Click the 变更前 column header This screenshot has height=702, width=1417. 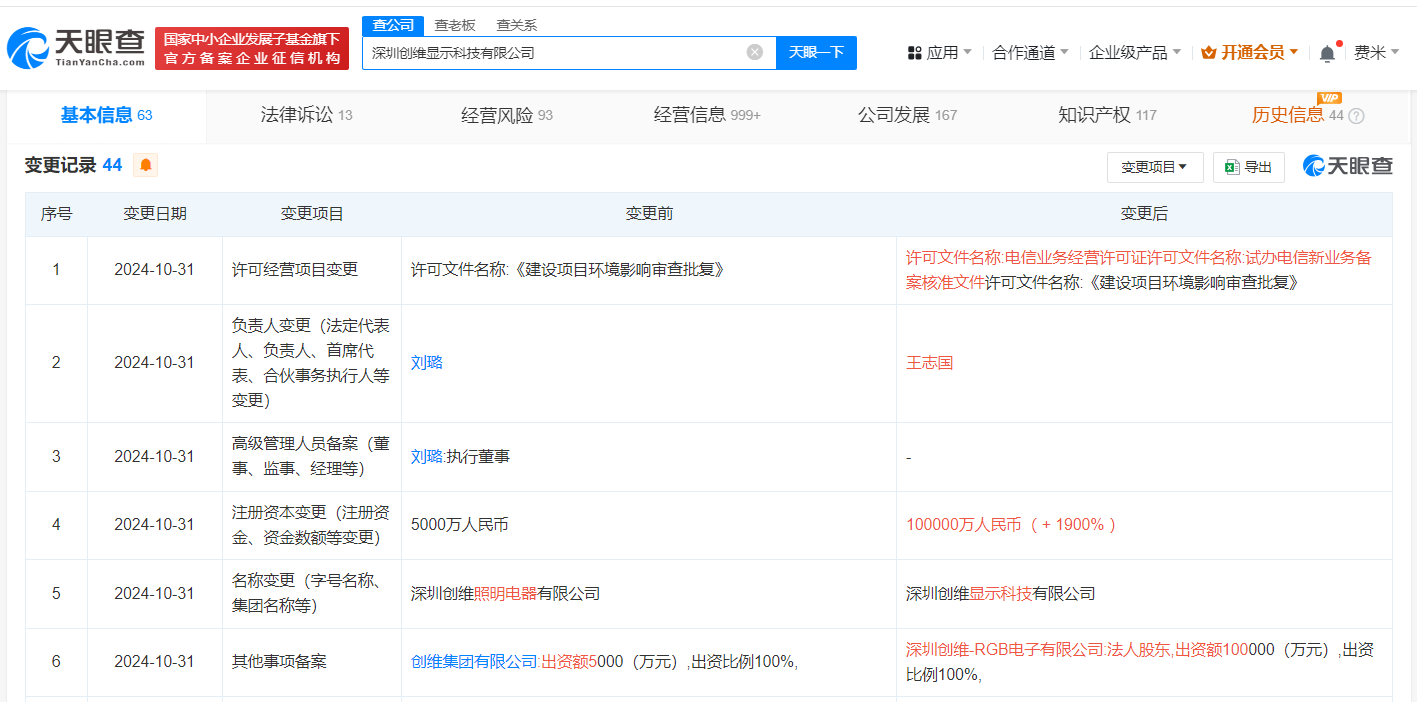click(649, 214)
